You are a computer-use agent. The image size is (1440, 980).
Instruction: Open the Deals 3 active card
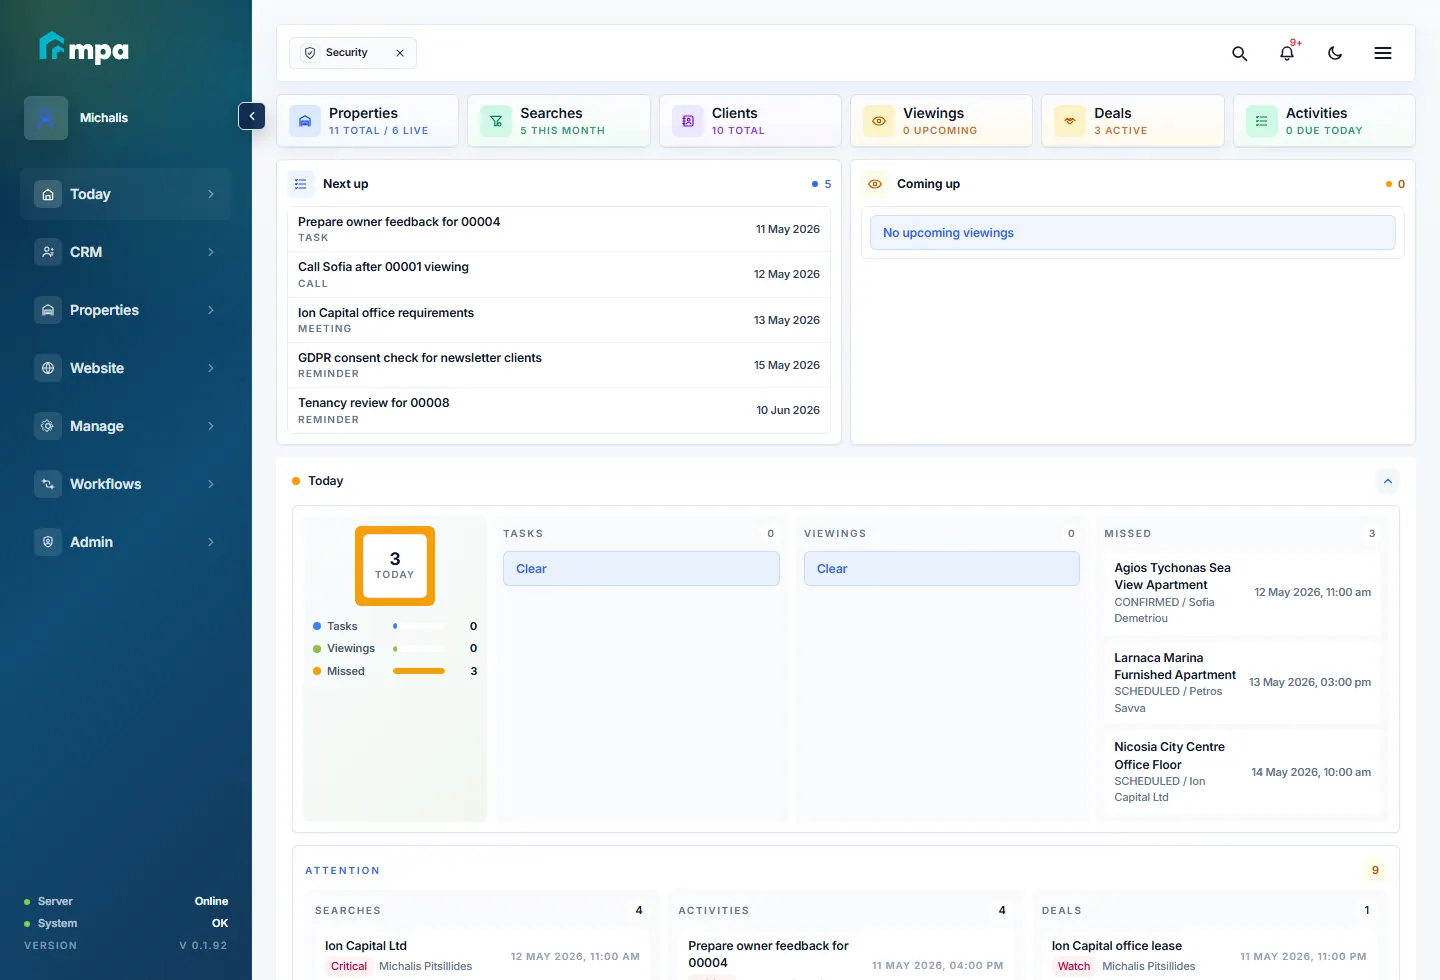pos(1133,121)
